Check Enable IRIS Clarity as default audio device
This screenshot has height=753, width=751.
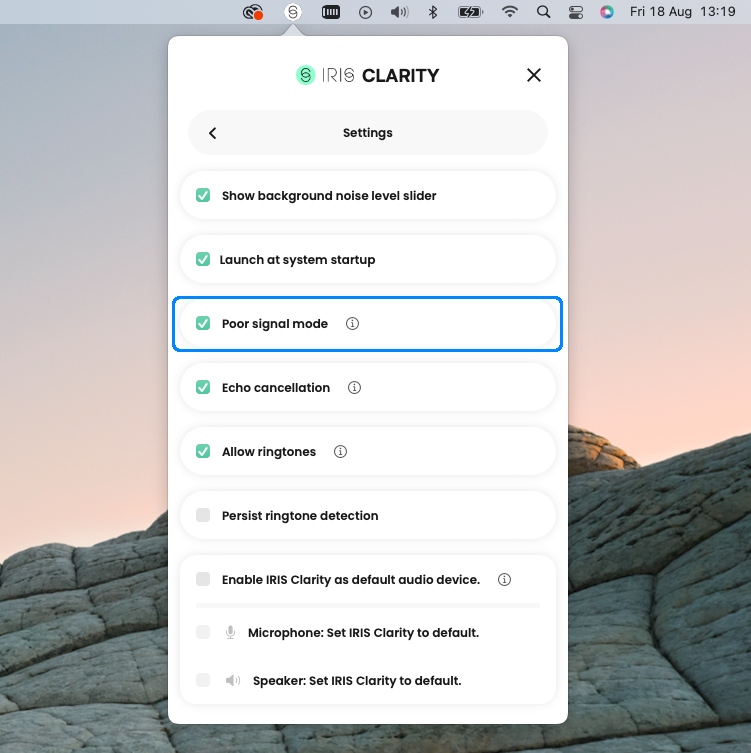203,580
